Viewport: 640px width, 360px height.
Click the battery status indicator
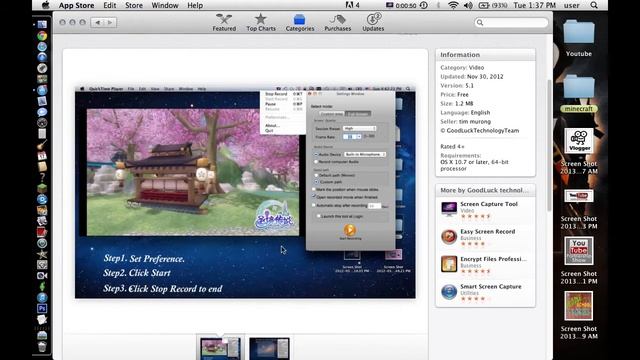point(493,5)
